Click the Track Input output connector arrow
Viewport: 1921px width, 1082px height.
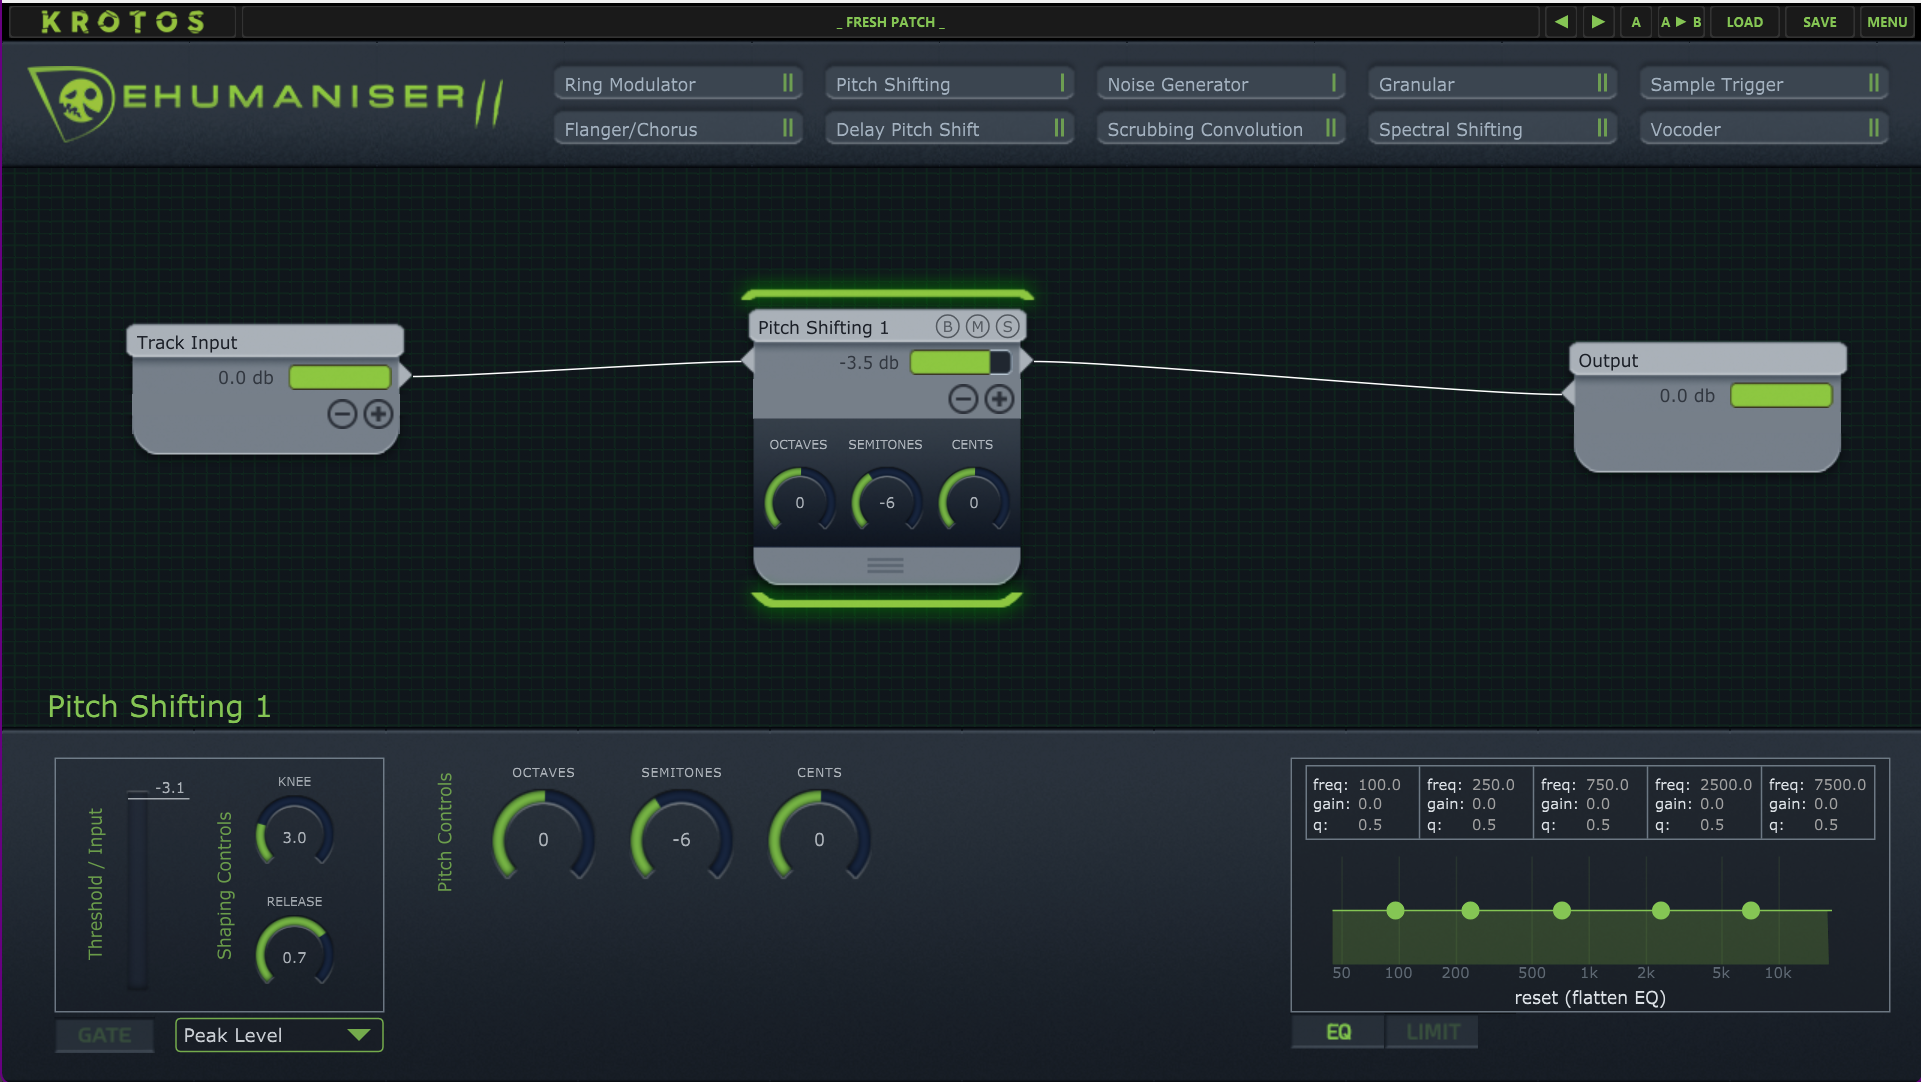pos(405,376)
